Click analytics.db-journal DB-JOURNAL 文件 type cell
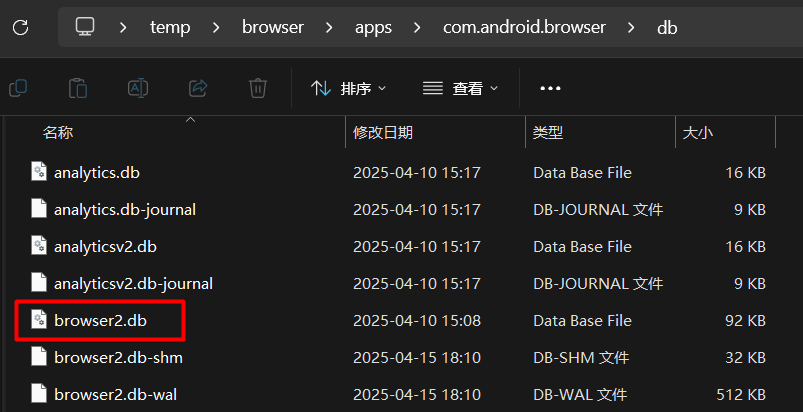Screen dimensions: 803x412 (598, 210)
